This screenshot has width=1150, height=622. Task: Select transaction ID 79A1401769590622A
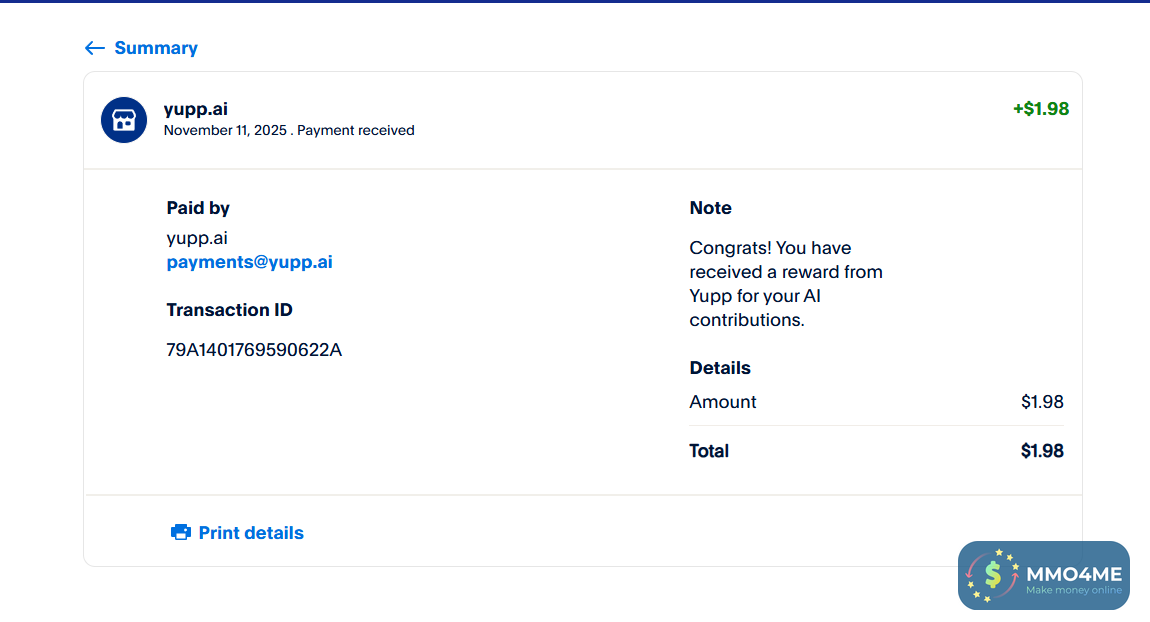tap(254, 350)
